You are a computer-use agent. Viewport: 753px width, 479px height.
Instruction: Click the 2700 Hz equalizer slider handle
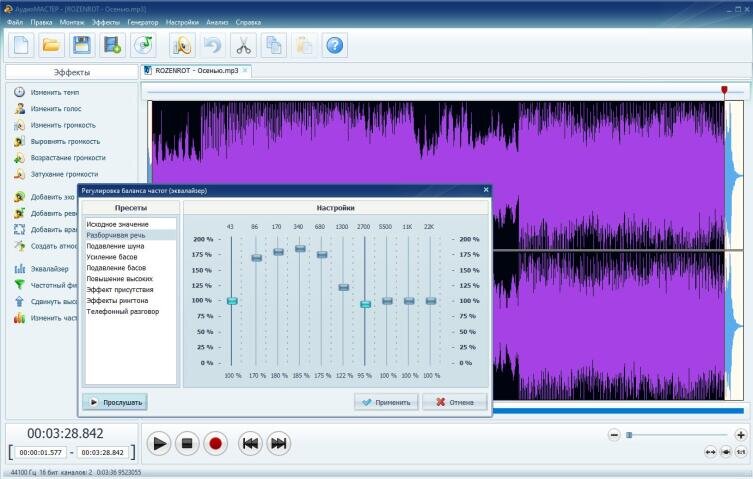[365, 304]
